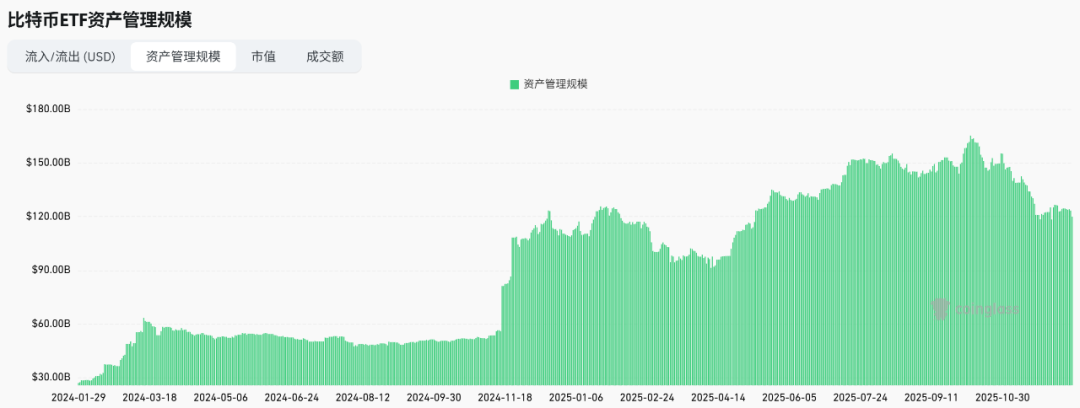Select the 2025-04-14 x-axis date

(x=718, y=397)
